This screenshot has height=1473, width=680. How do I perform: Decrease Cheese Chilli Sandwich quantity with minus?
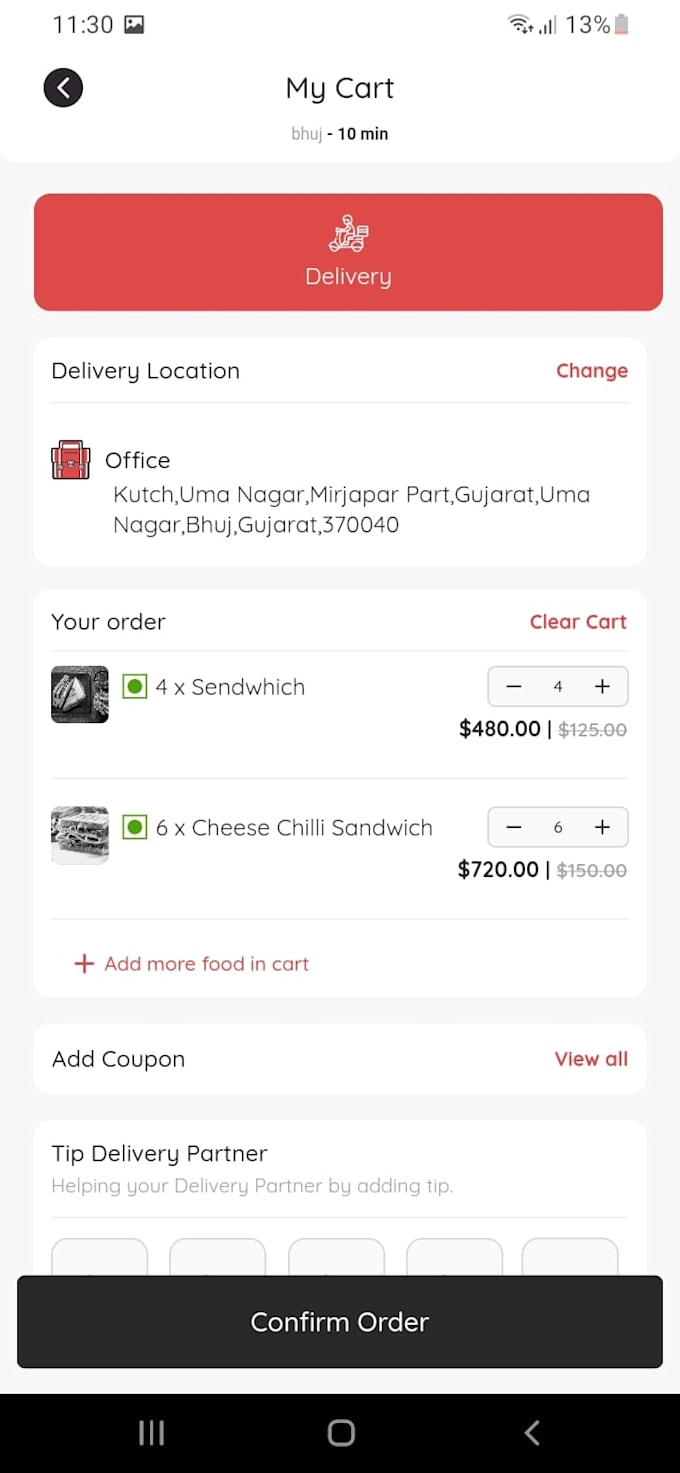coord(513,827)
